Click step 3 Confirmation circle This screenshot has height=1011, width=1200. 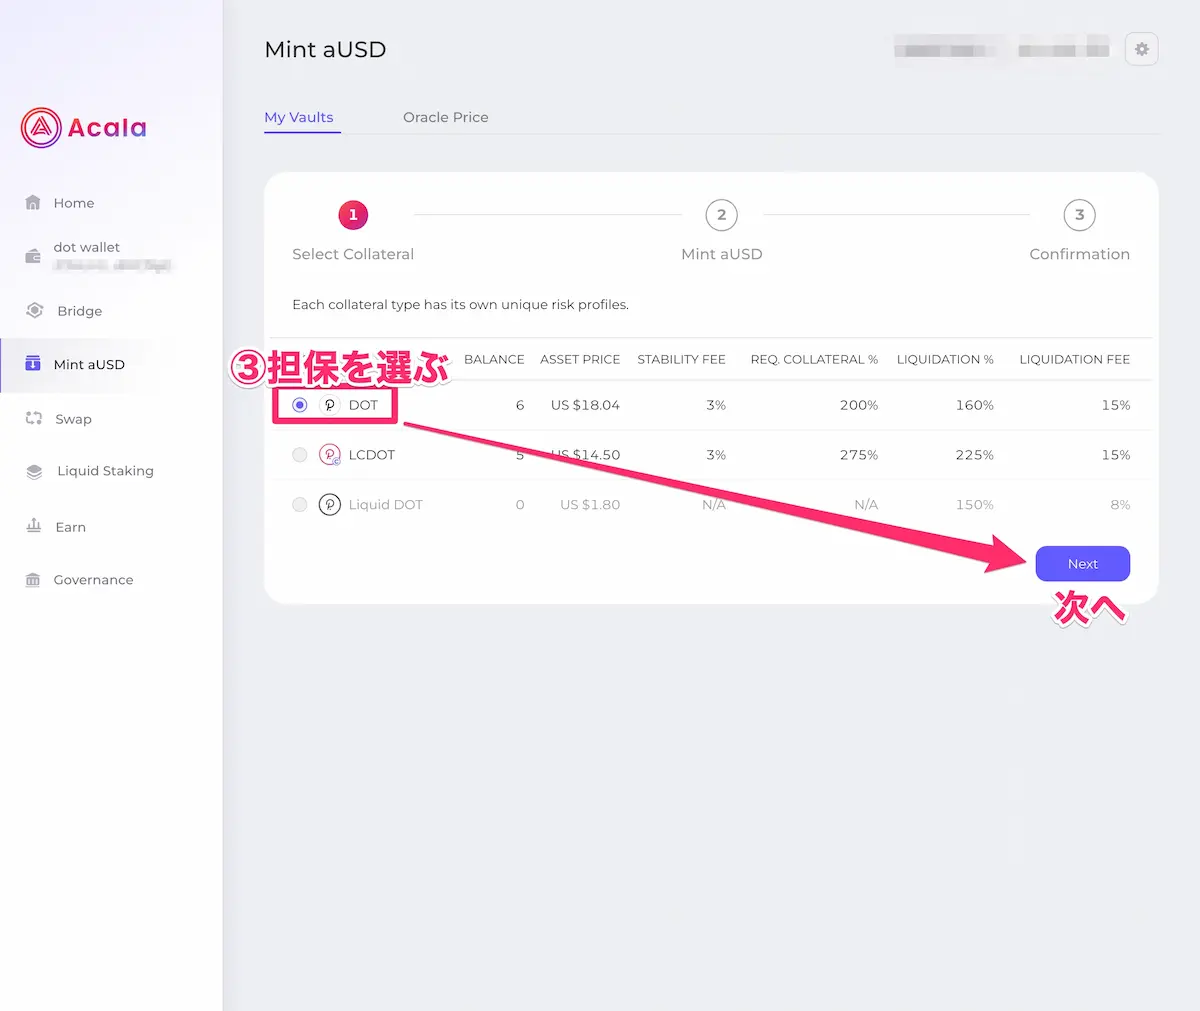pos(1080,215)
